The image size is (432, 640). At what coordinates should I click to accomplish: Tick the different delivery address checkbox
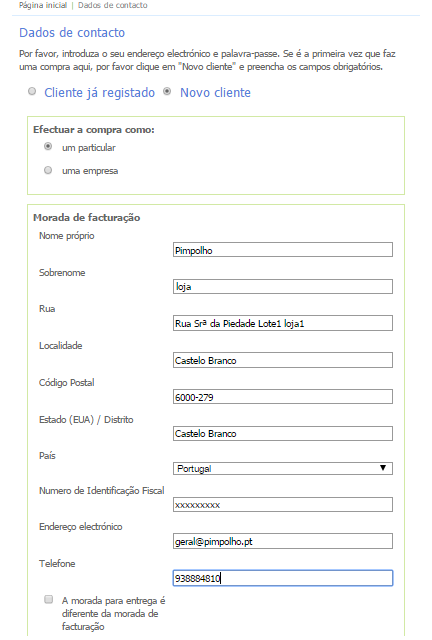point(49,599)
